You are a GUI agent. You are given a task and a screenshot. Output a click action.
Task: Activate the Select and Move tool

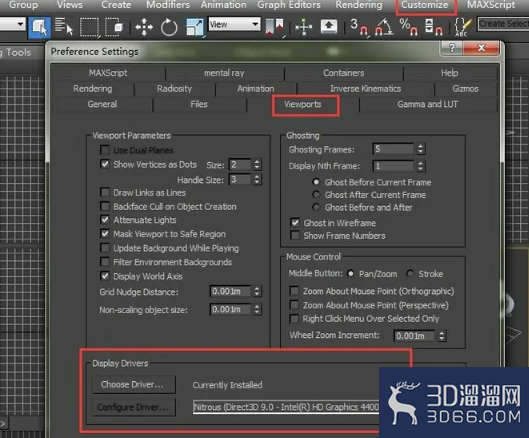click(x=144, y=27)
